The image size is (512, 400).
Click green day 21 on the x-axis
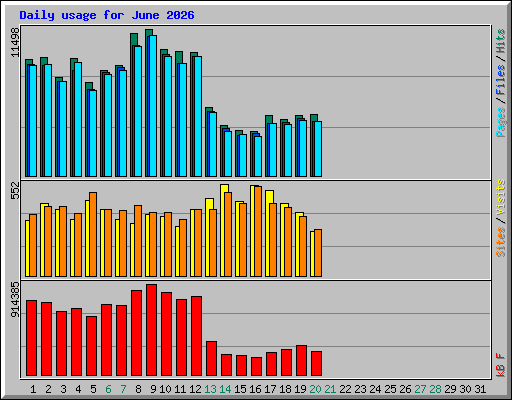pos(330,389)
